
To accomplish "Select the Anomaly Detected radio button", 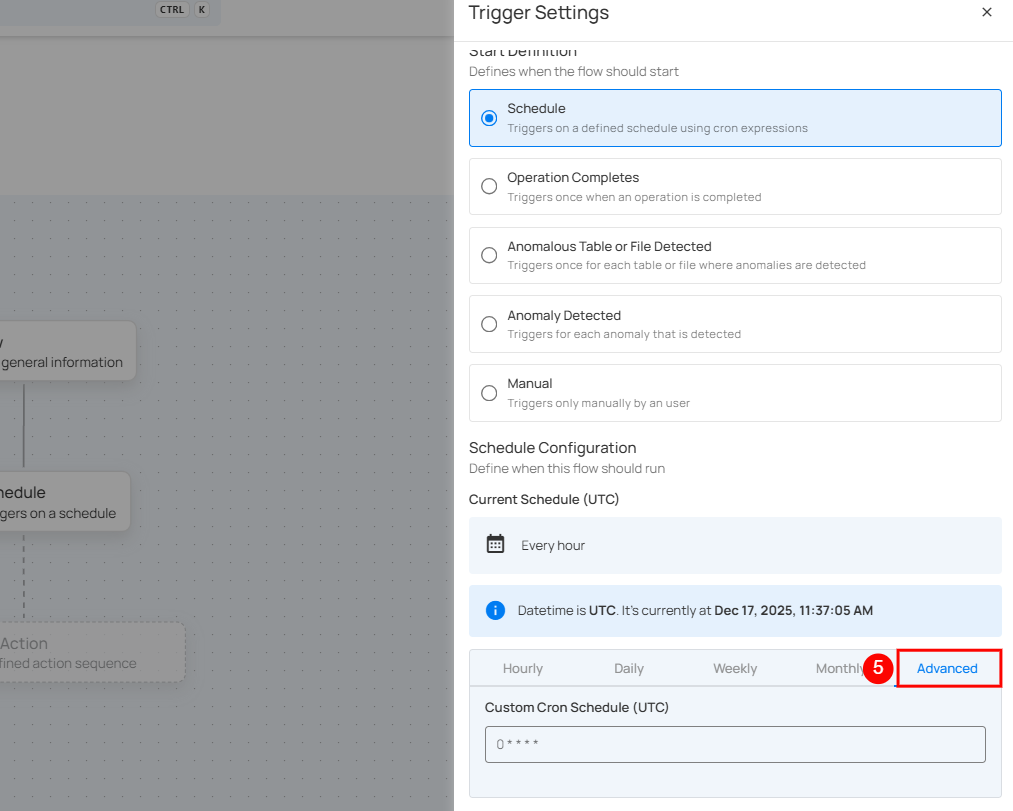I will click(489, 324).
